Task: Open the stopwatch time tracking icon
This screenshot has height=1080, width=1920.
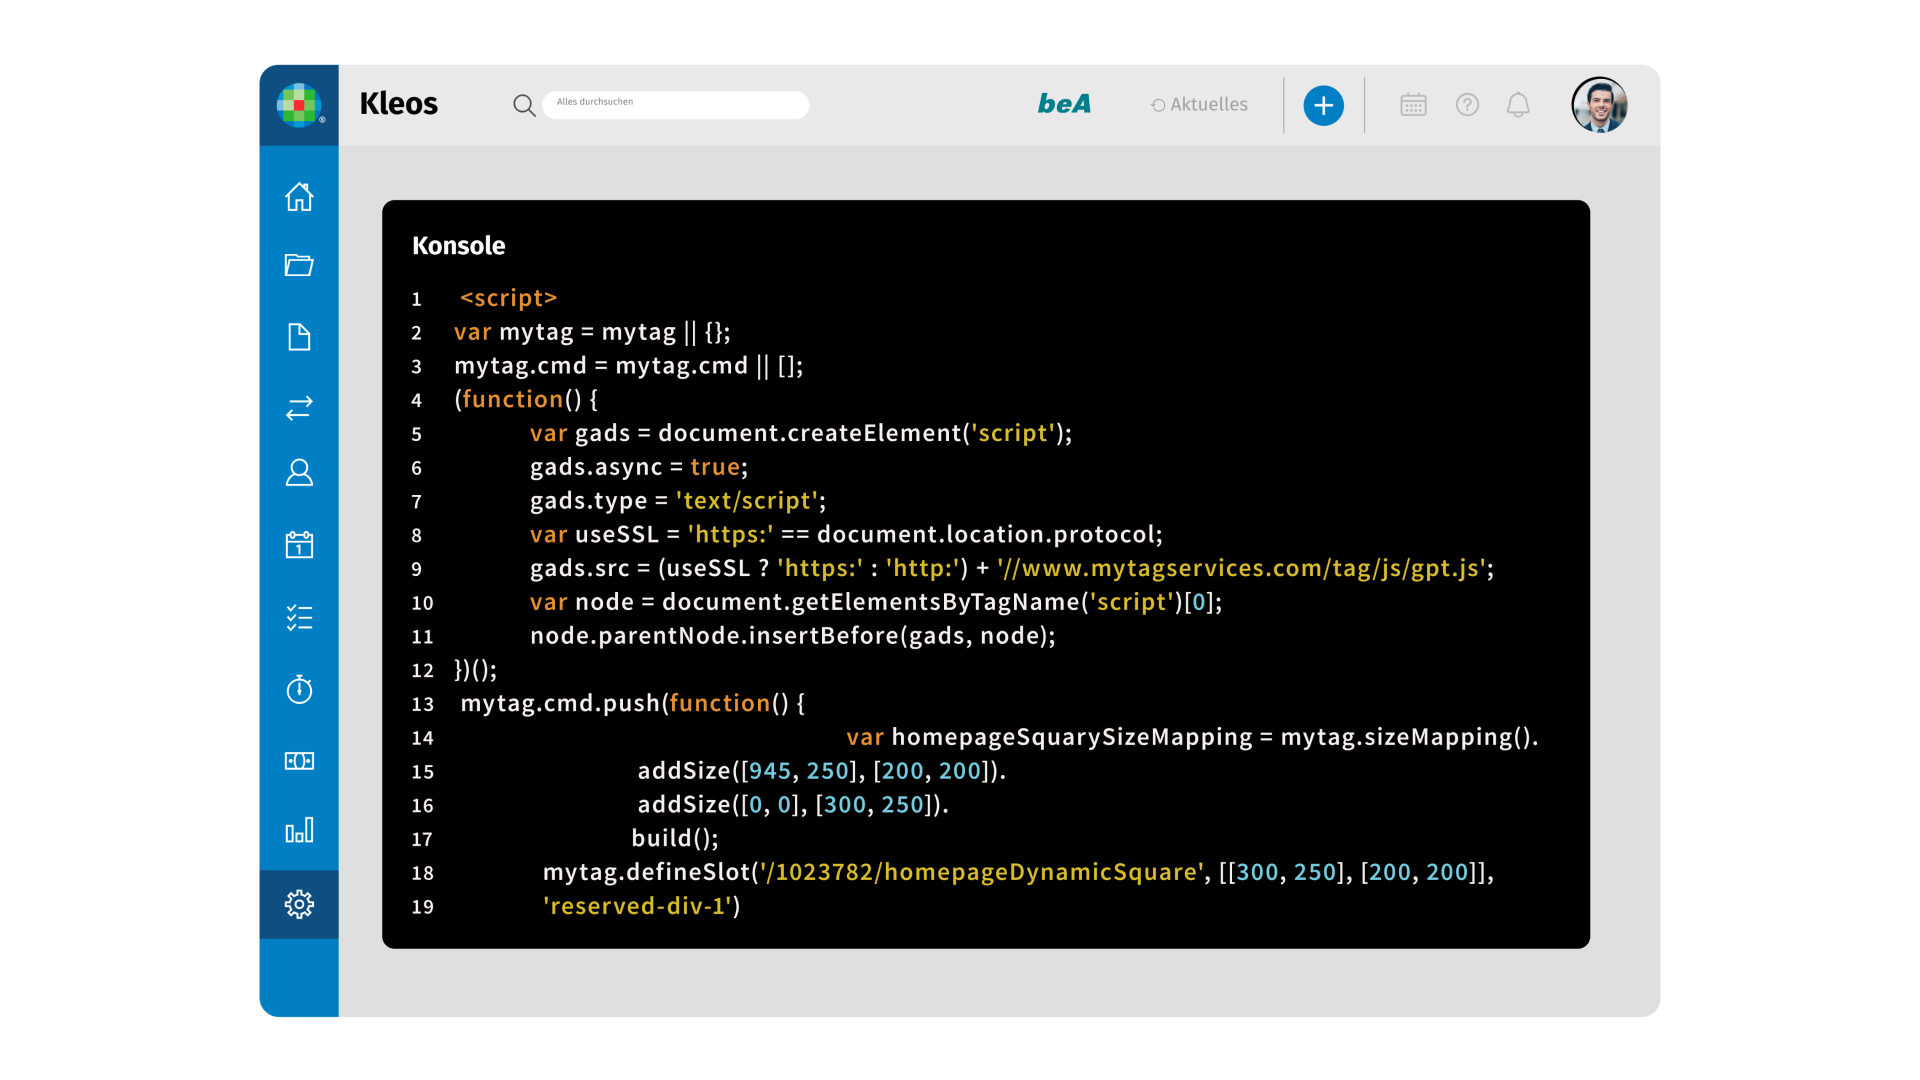Action: [299, 689]
